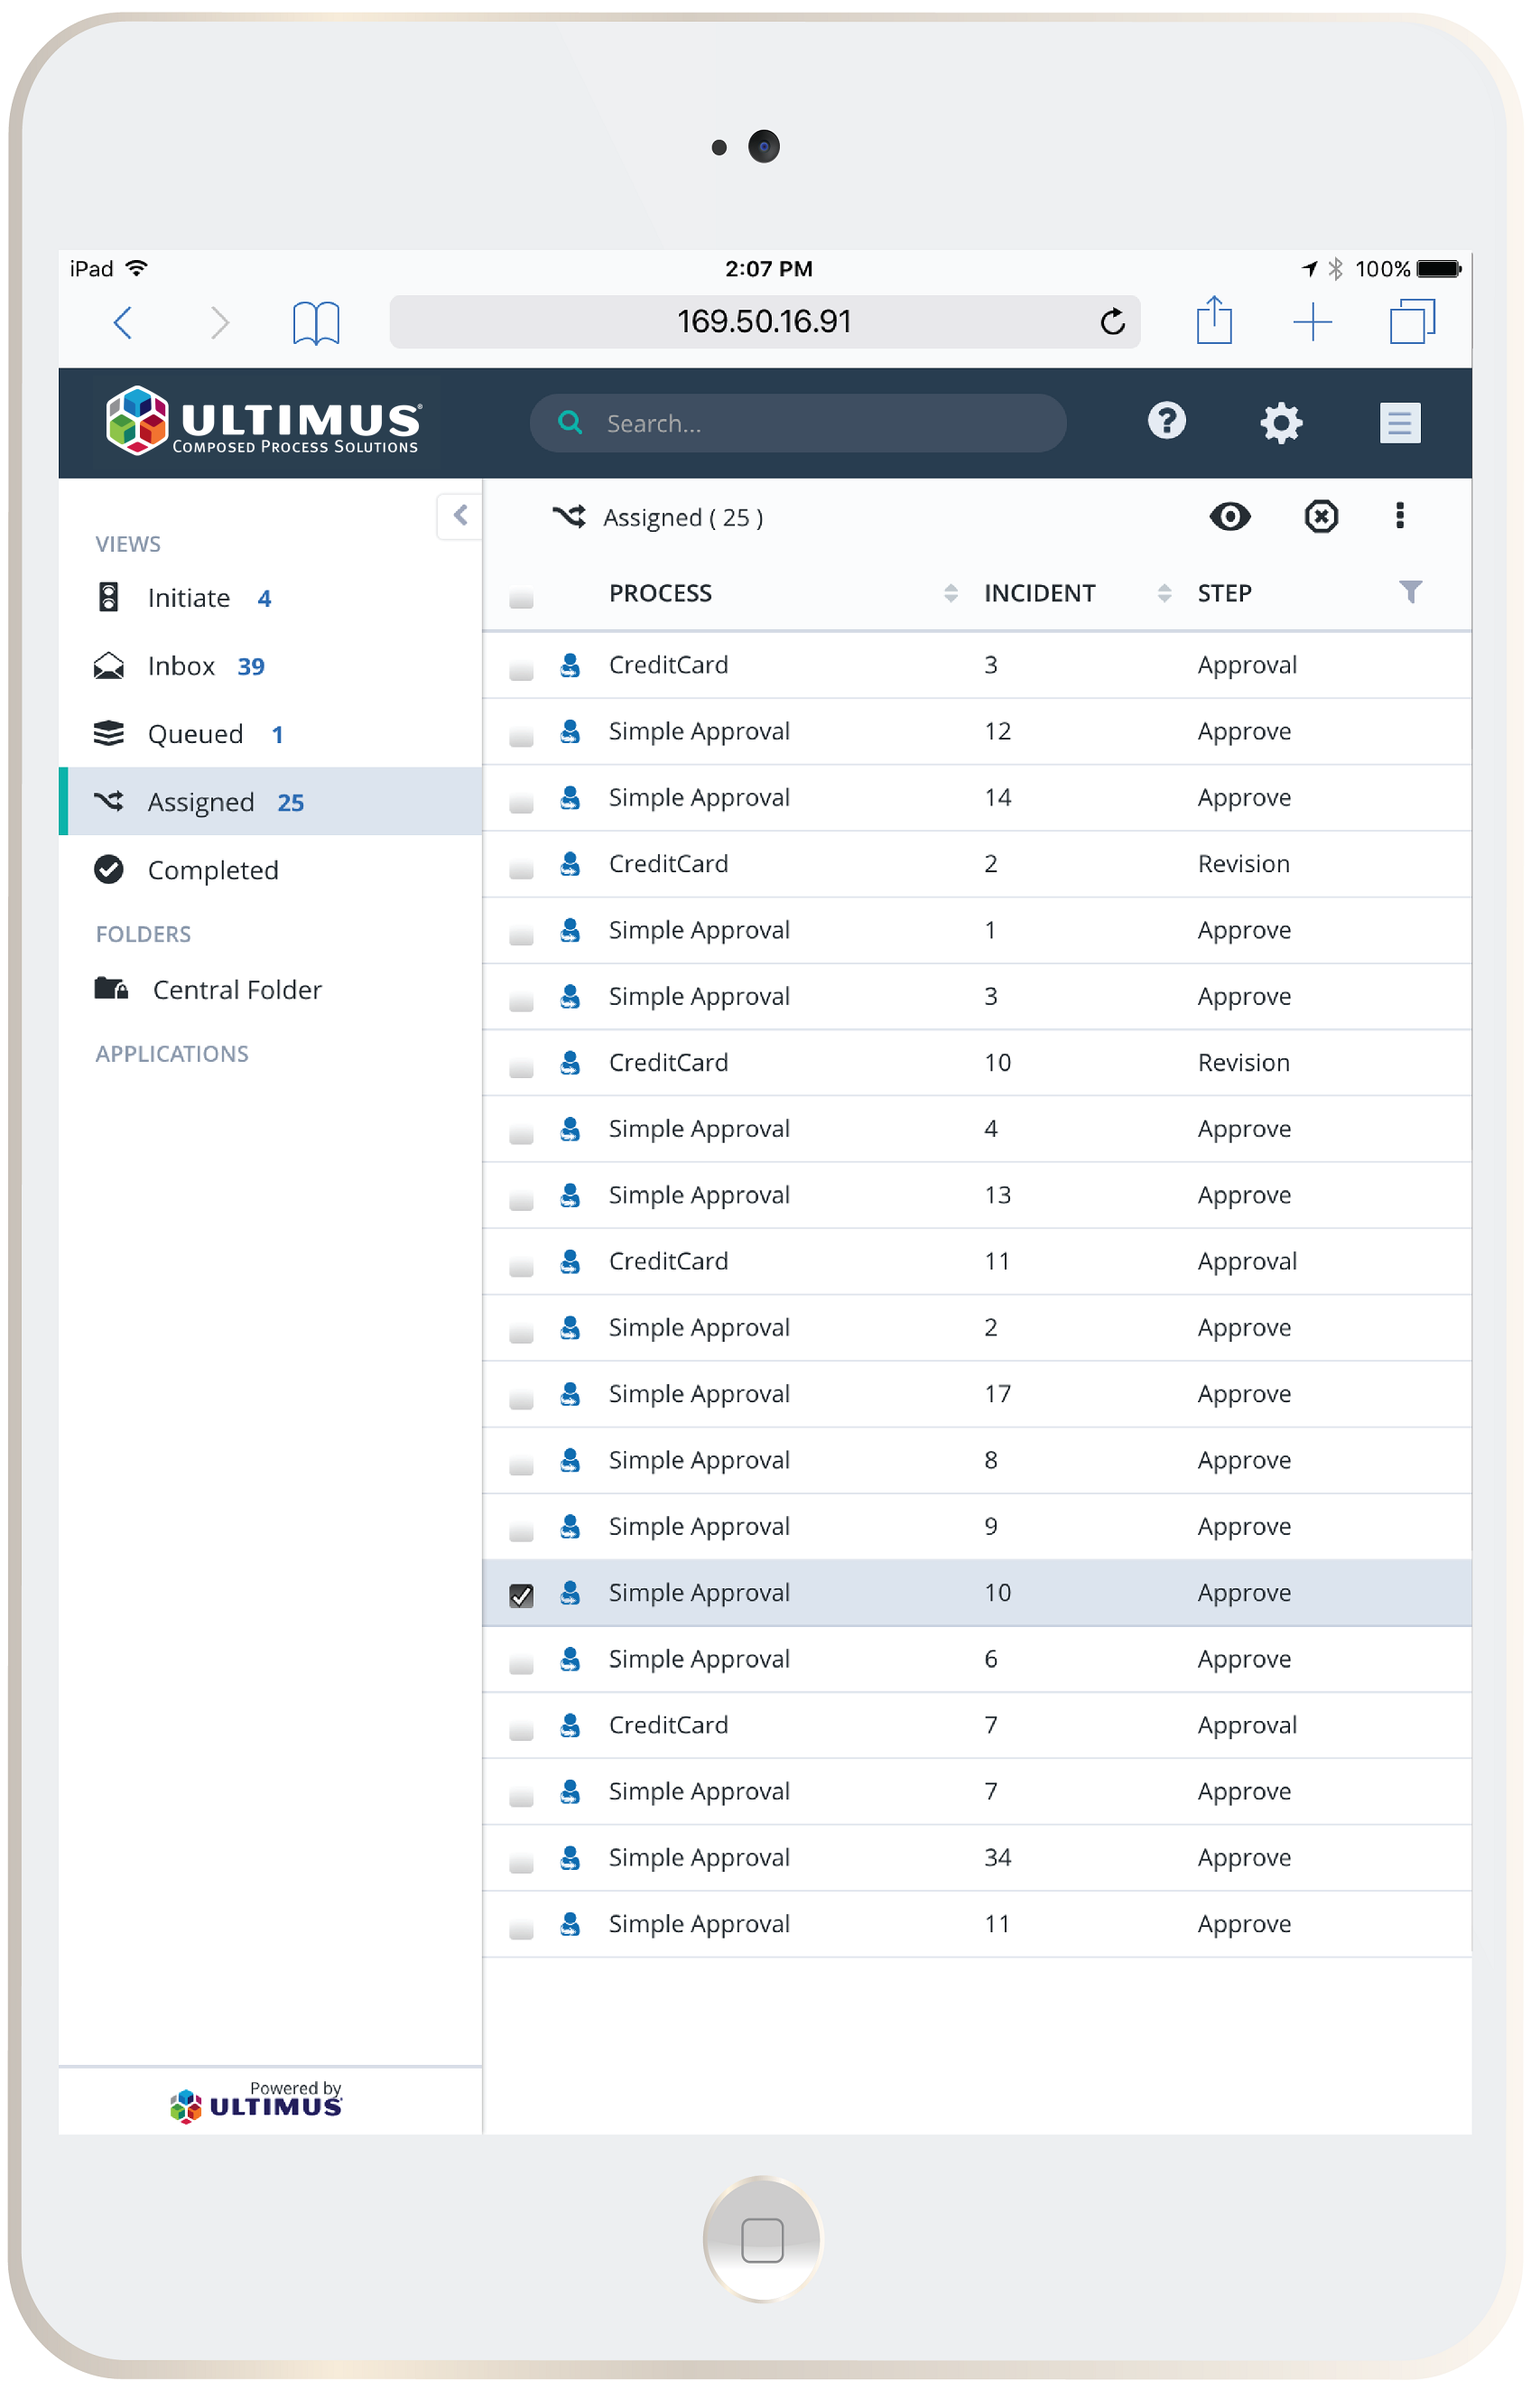Click the Completed checkmark icon

[110, 869]
